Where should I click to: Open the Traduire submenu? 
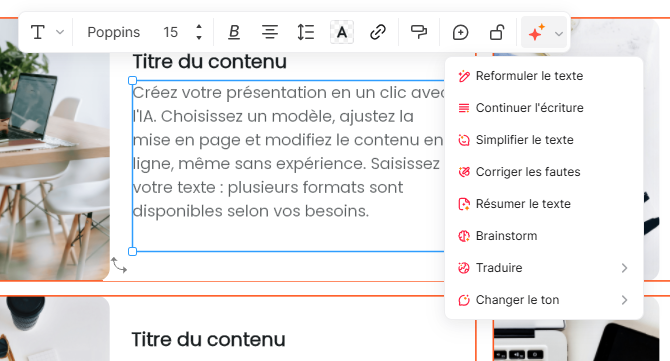pos(544,268)
